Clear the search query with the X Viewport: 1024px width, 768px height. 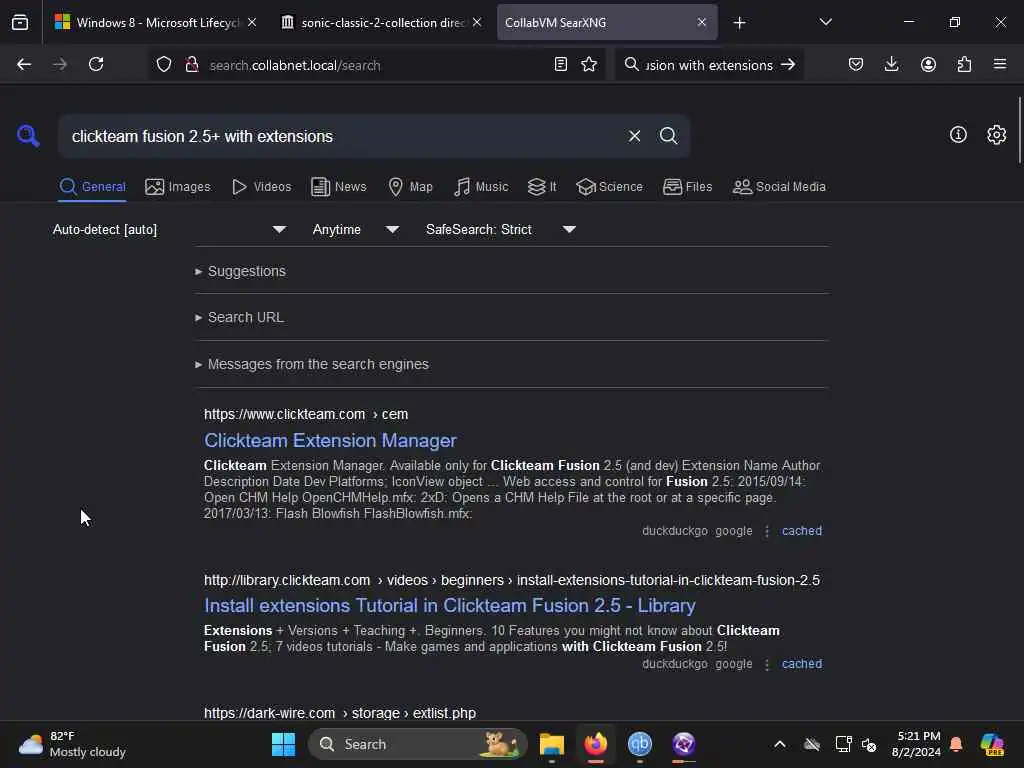coord(634,136)
